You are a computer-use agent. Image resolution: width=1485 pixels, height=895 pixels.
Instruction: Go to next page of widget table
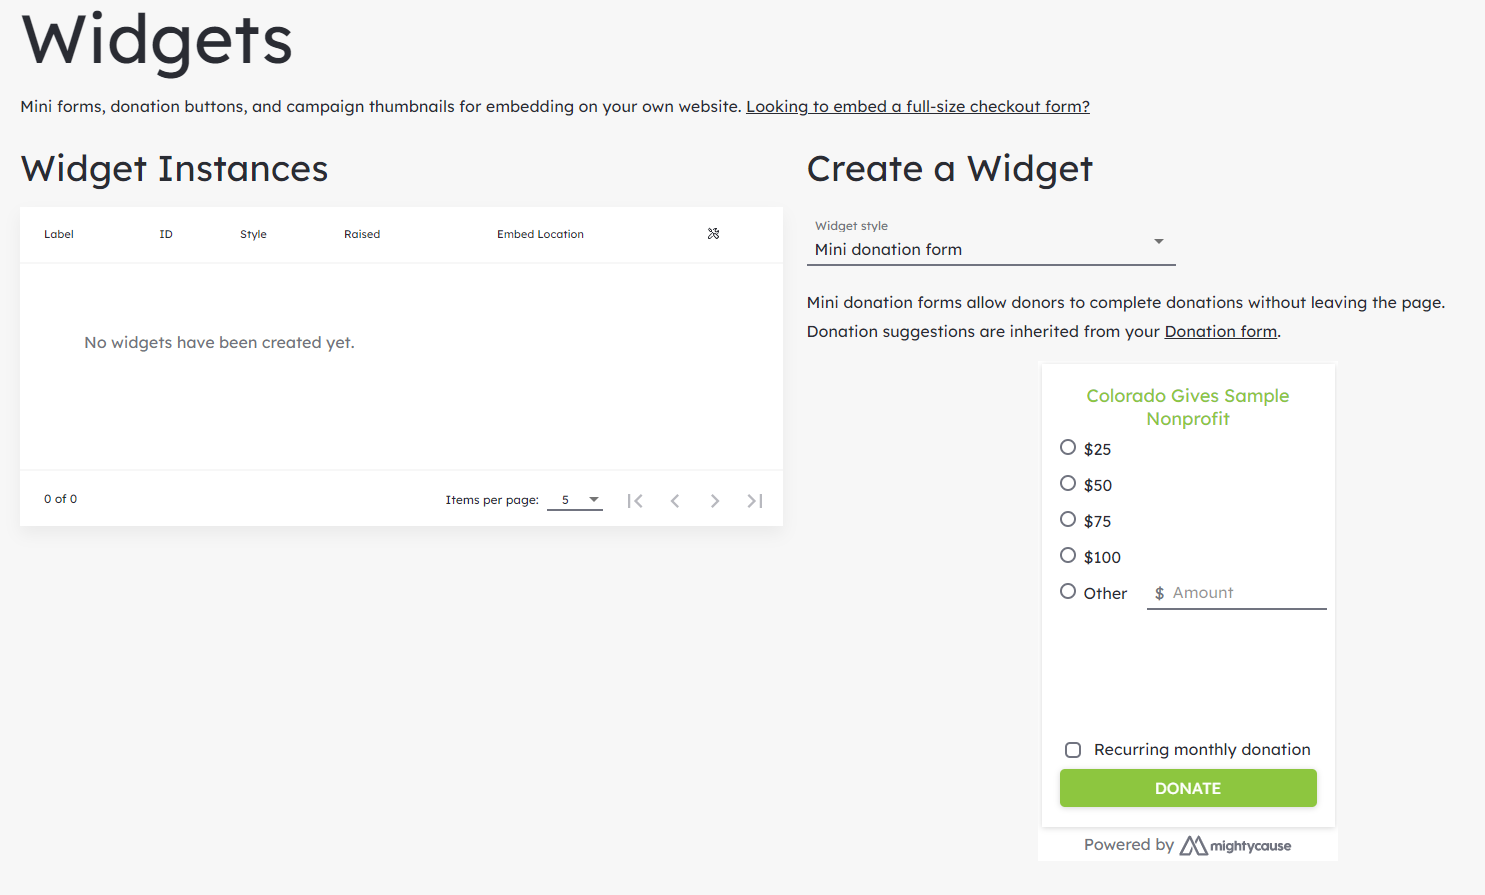coord(715,501)
